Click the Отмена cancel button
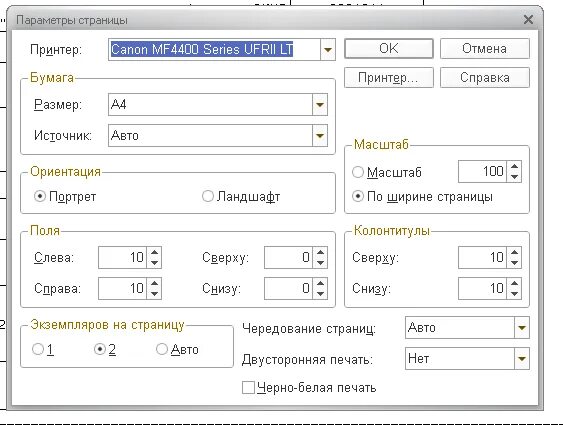Viewport: 563px width, 425px height. tap(485, 48)
